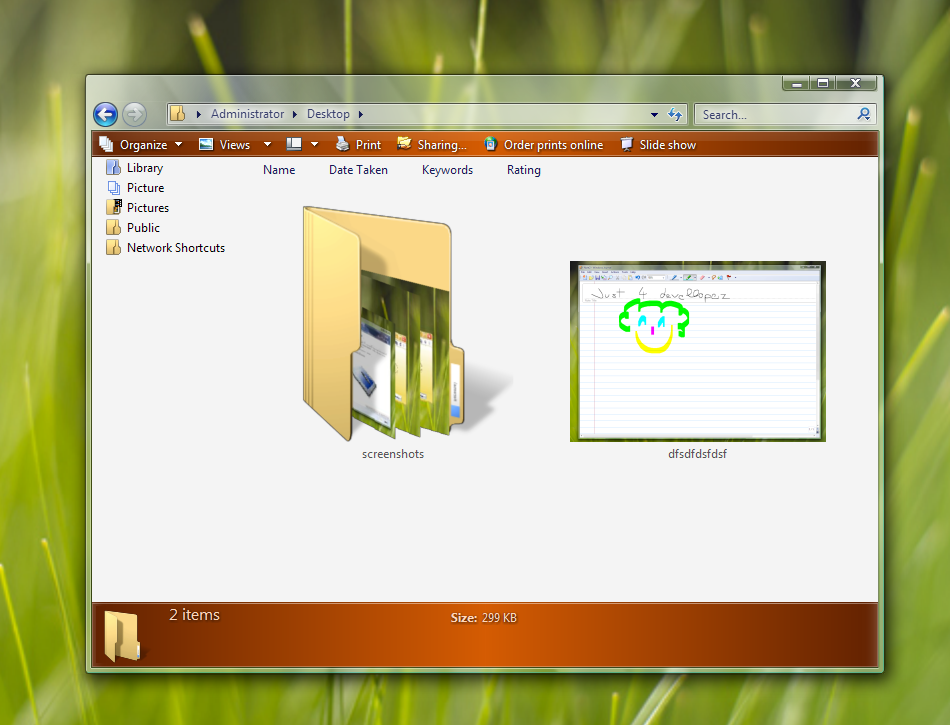Open the Public folder in sidebar
The width and height of the screenshot is (950, 725).
pos(143,228)
